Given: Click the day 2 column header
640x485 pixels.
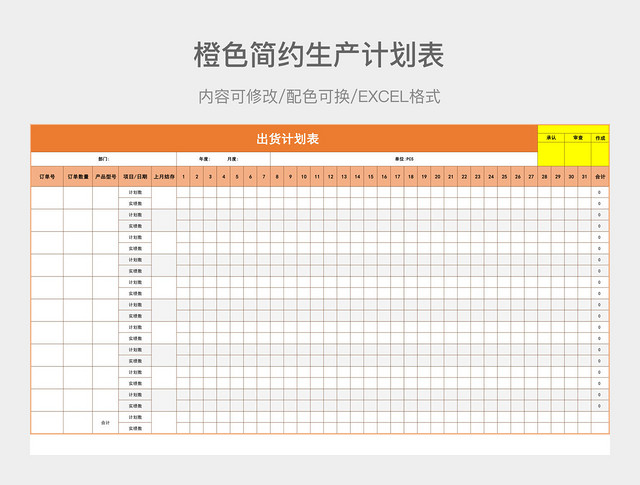Looking at the screenshot, I should pyautogui.click(x=197, y=177).
